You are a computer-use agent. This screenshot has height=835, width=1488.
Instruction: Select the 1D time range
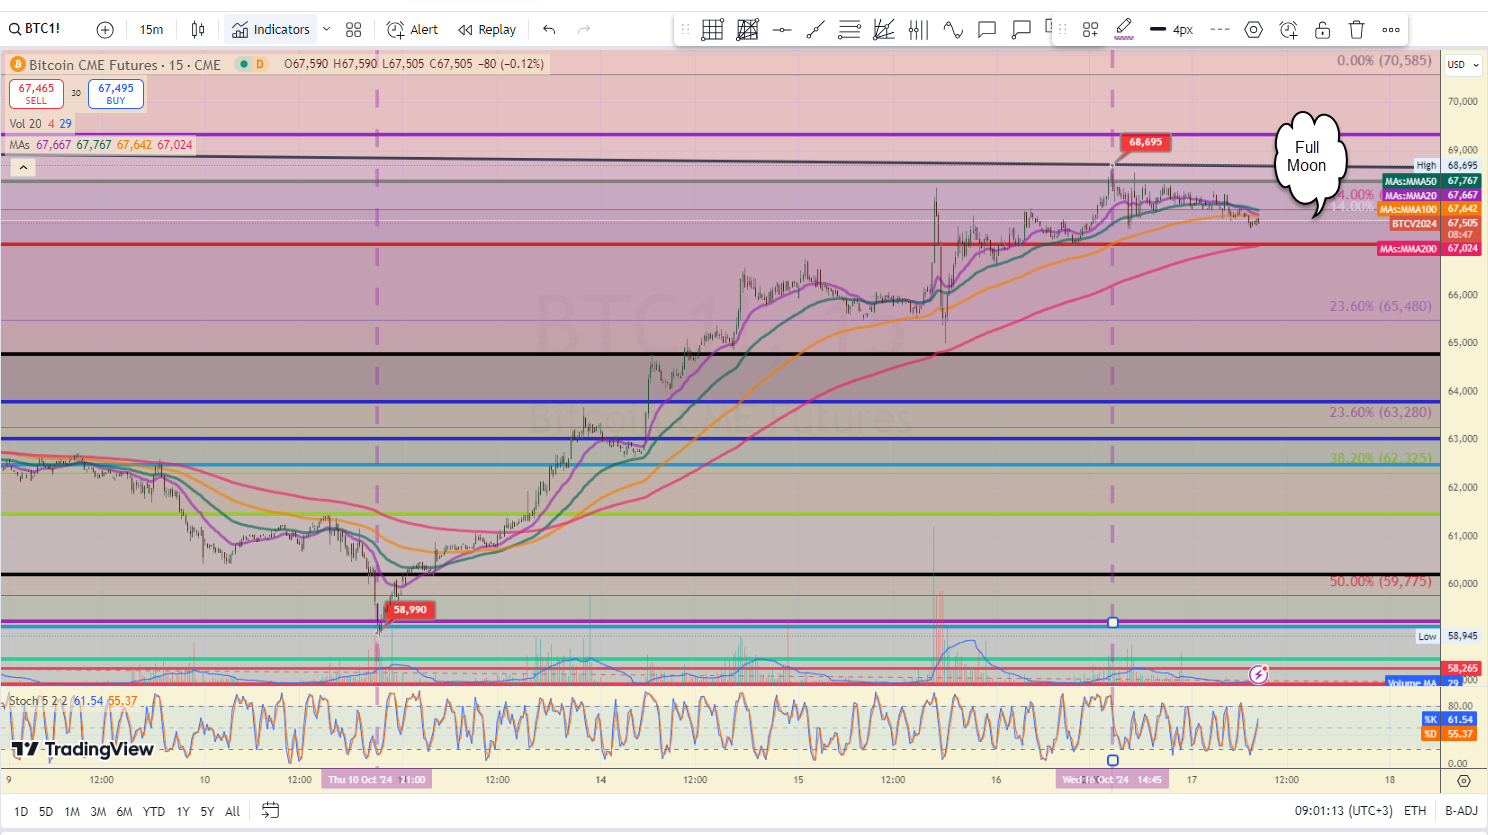tap(21, 811)
